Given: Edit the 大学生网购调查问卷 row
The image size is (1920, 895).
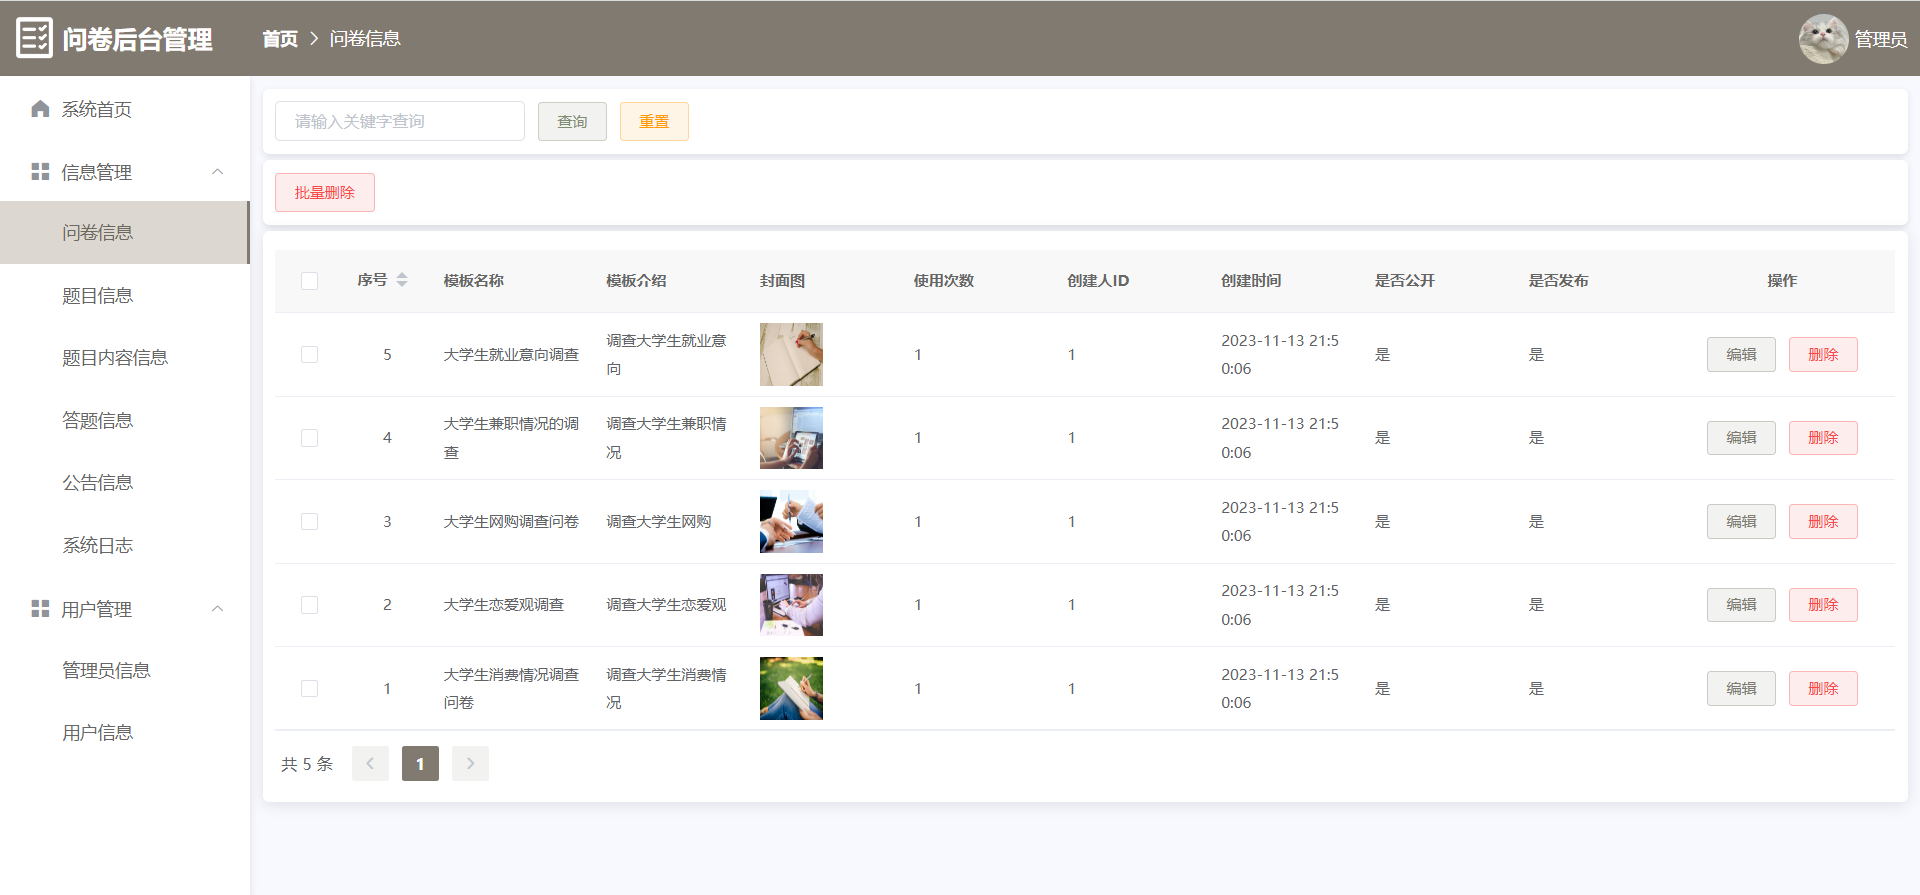Looking at the screenshot, I should click(1741, 522).
